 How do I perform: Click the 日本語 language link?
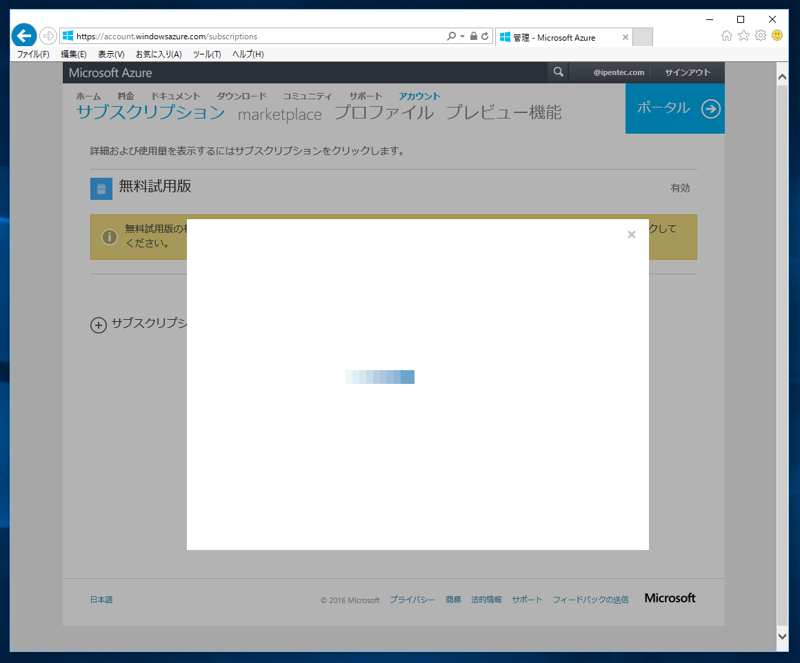coord(101,600)
